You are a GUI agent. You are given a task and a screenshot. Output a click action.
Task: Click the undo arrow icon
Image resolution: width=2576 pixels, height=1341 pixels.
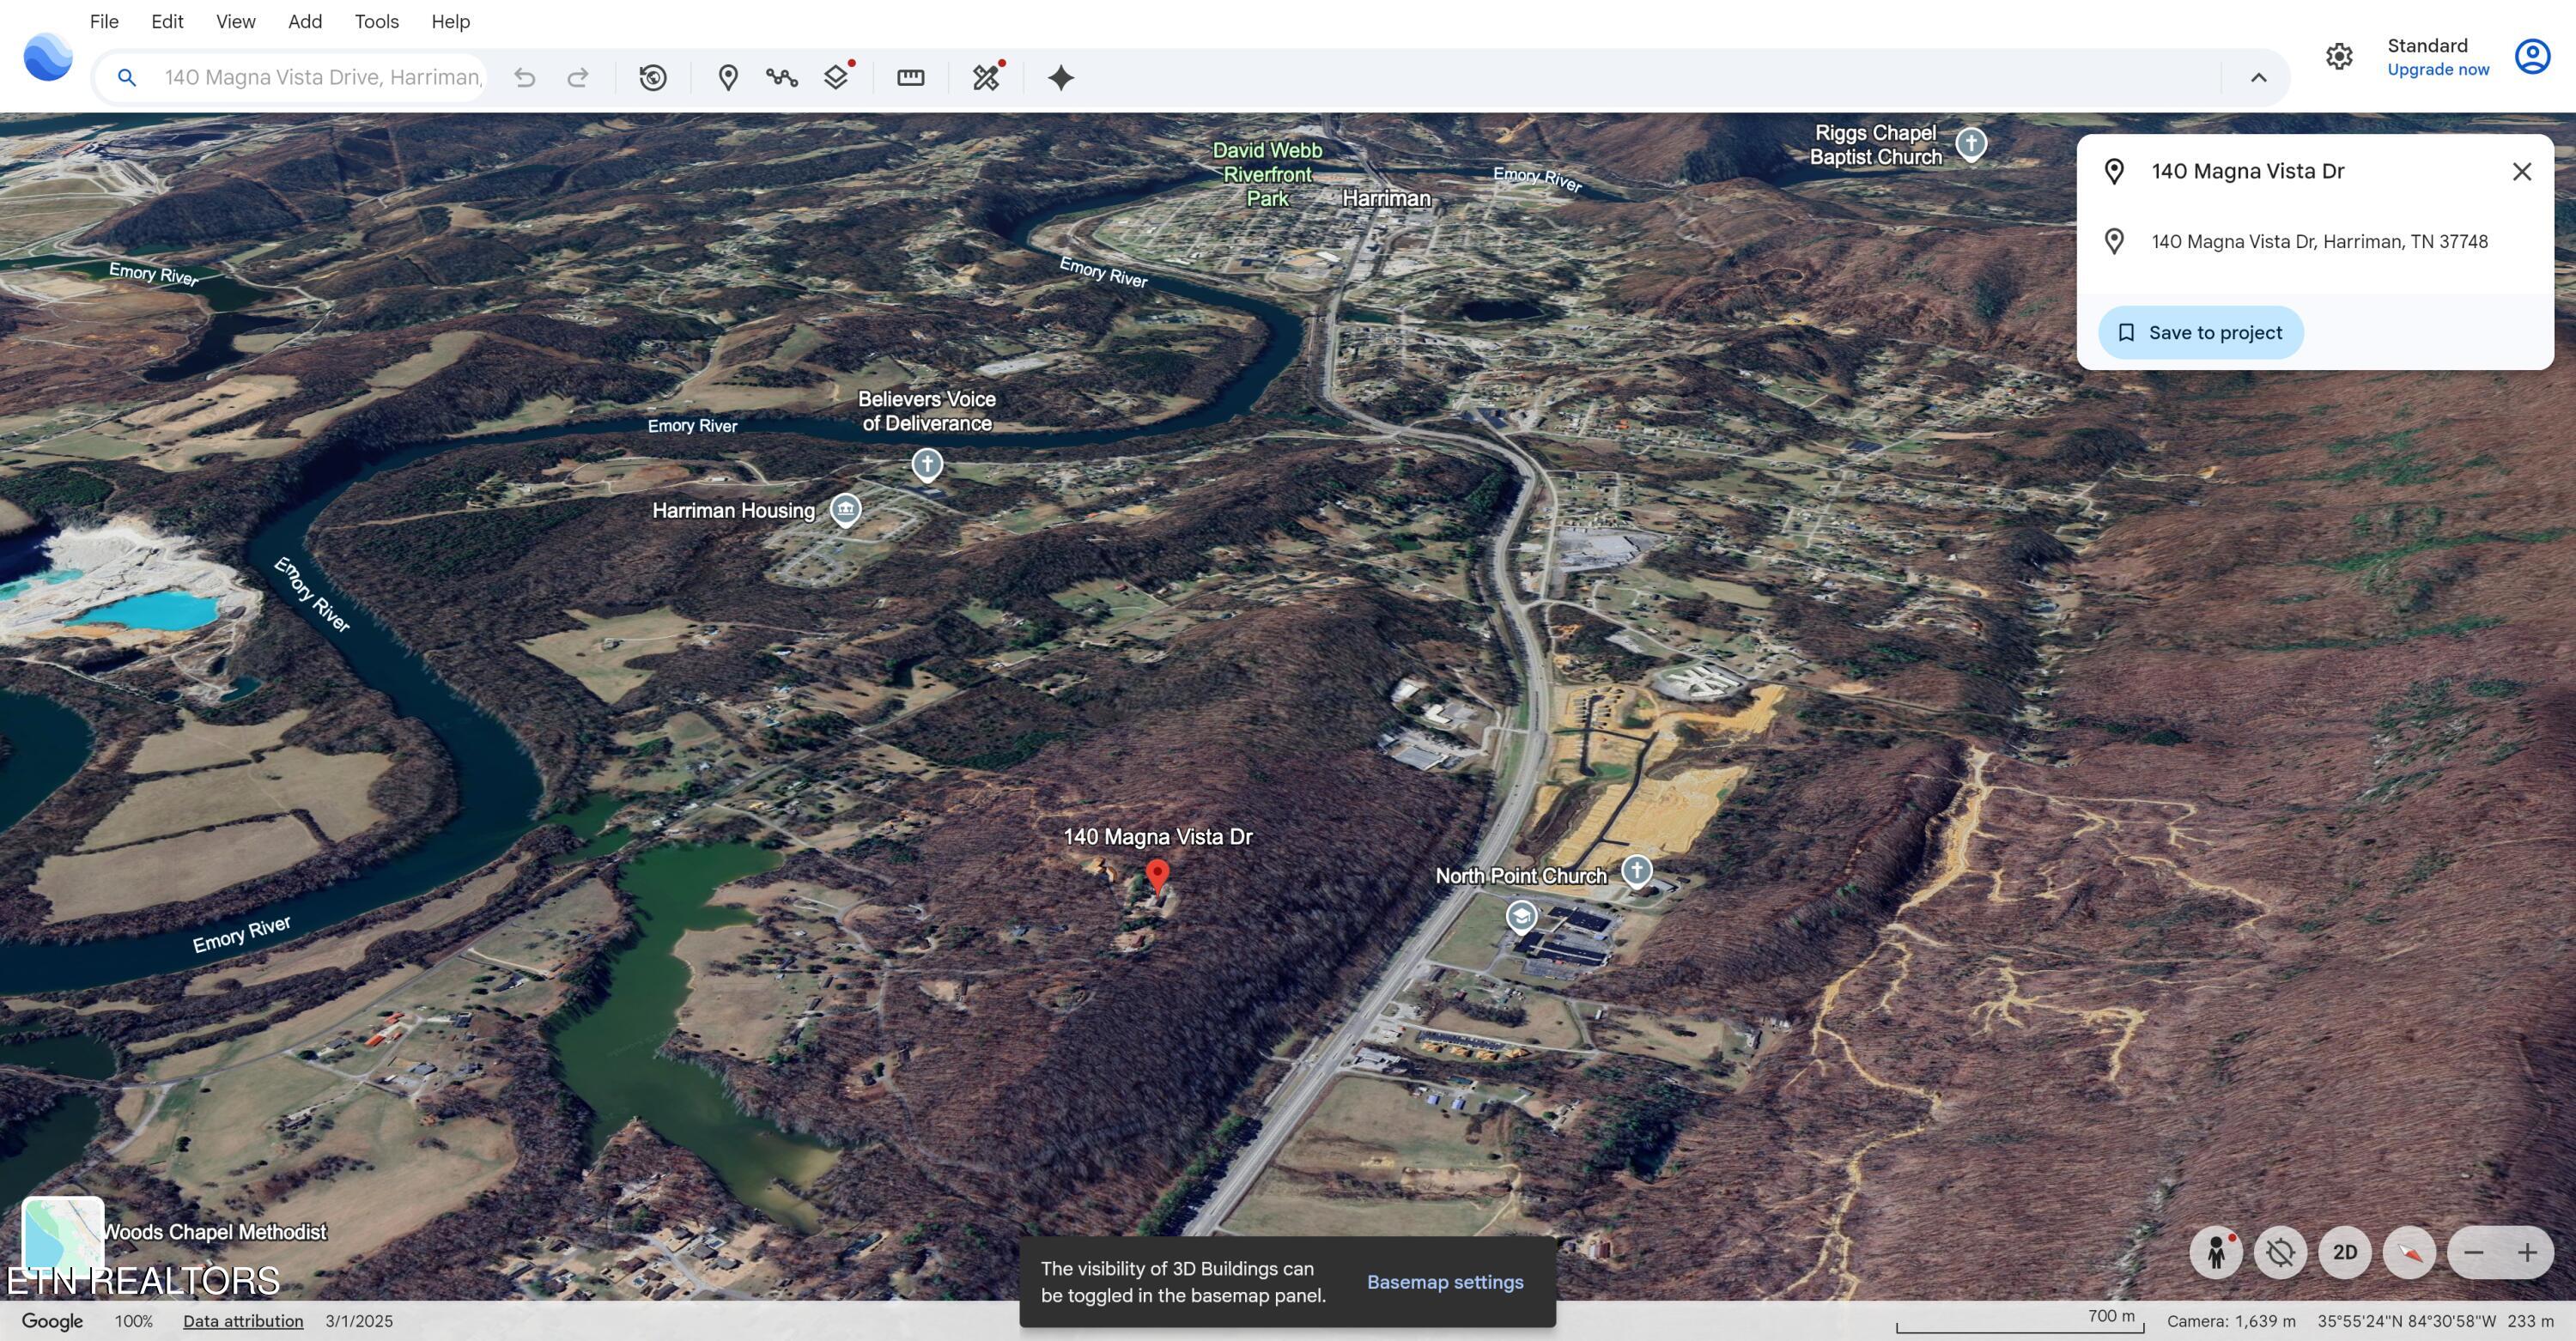tap(525, 77)
